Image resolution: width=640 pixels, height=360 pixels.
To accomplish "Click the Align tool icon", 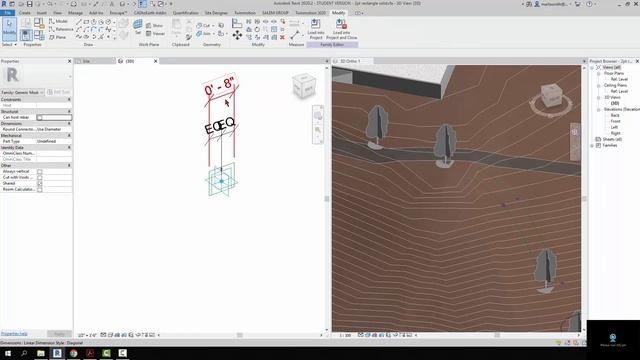I will (x=237, y=23).
